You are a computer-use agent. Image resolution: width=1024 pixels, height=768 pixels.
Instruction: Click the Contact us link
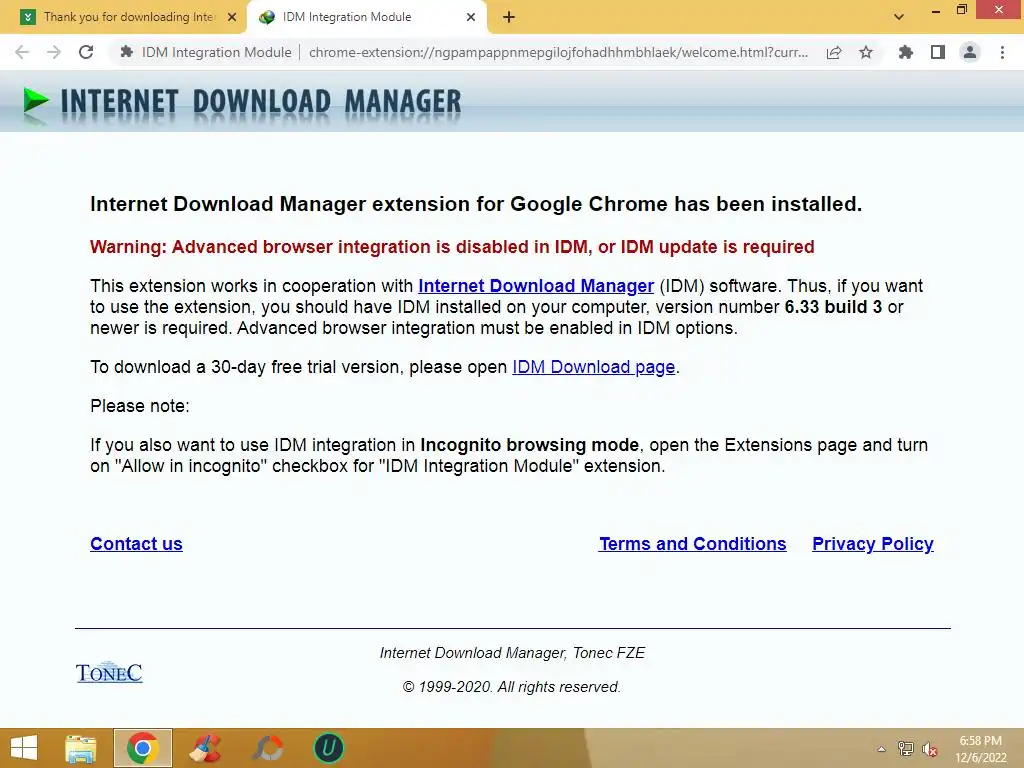point(136,544)
